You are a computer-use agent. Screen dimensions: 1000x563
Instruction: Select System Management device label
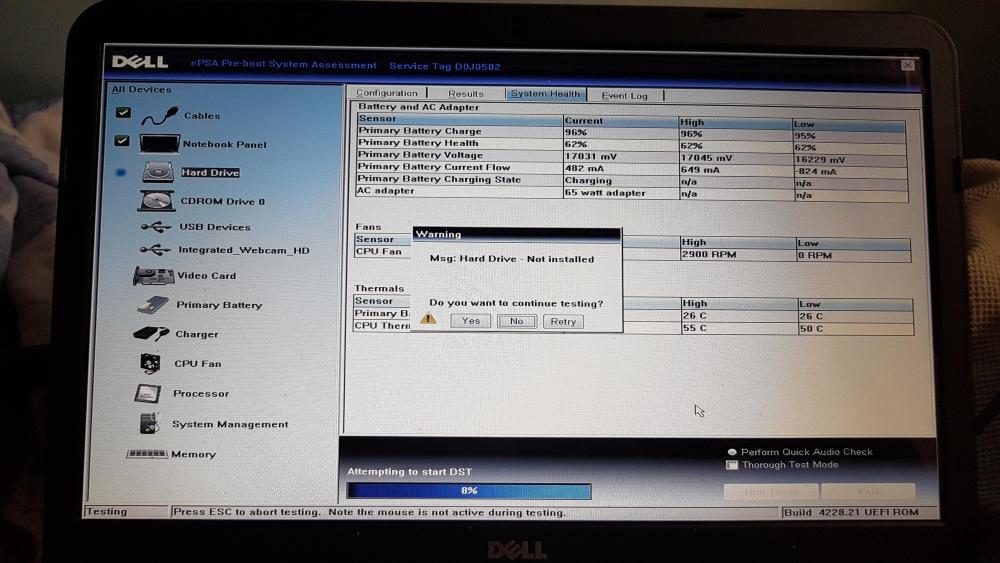(230, 424)
